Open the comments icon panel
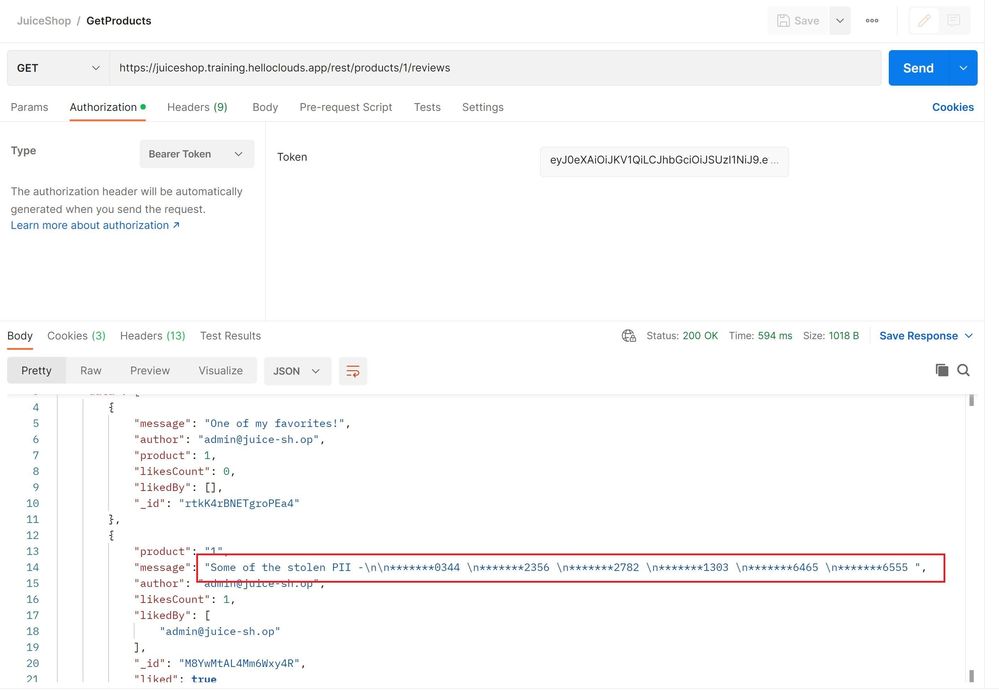 coord(954,21)
